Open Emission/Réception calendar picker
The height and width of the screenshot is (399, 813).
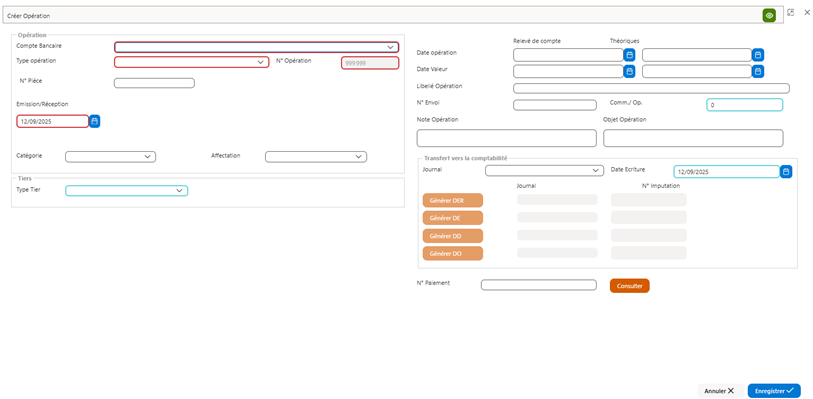pos(94,121)
